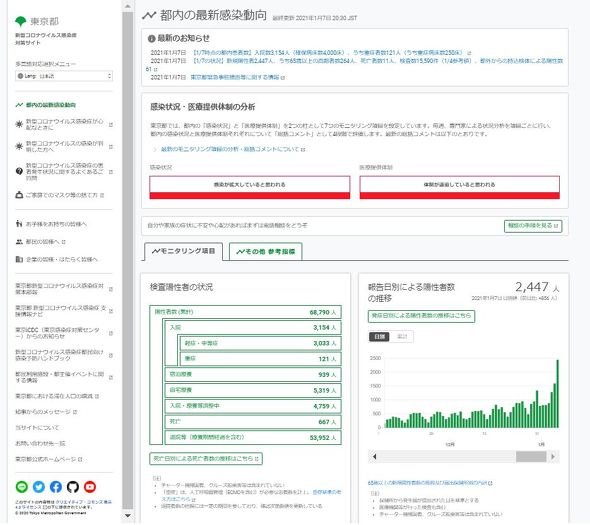Screen dimensions: 590x525
Task: Switch to the モニタリング項目 tab
Action: (184, 251)
